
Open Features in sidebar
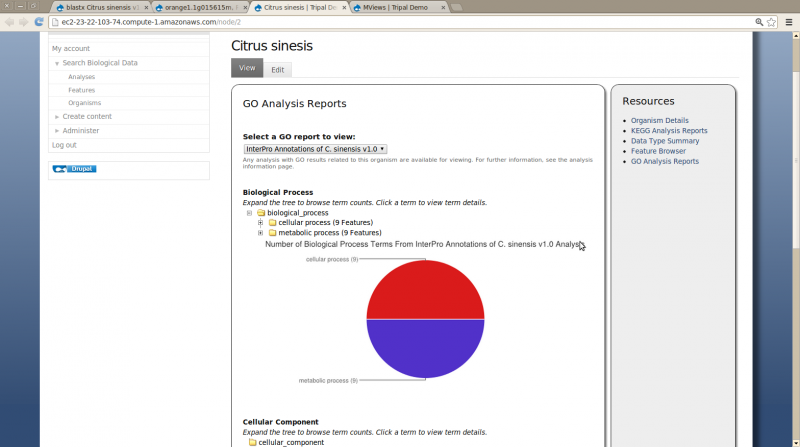tap(82, 90)
